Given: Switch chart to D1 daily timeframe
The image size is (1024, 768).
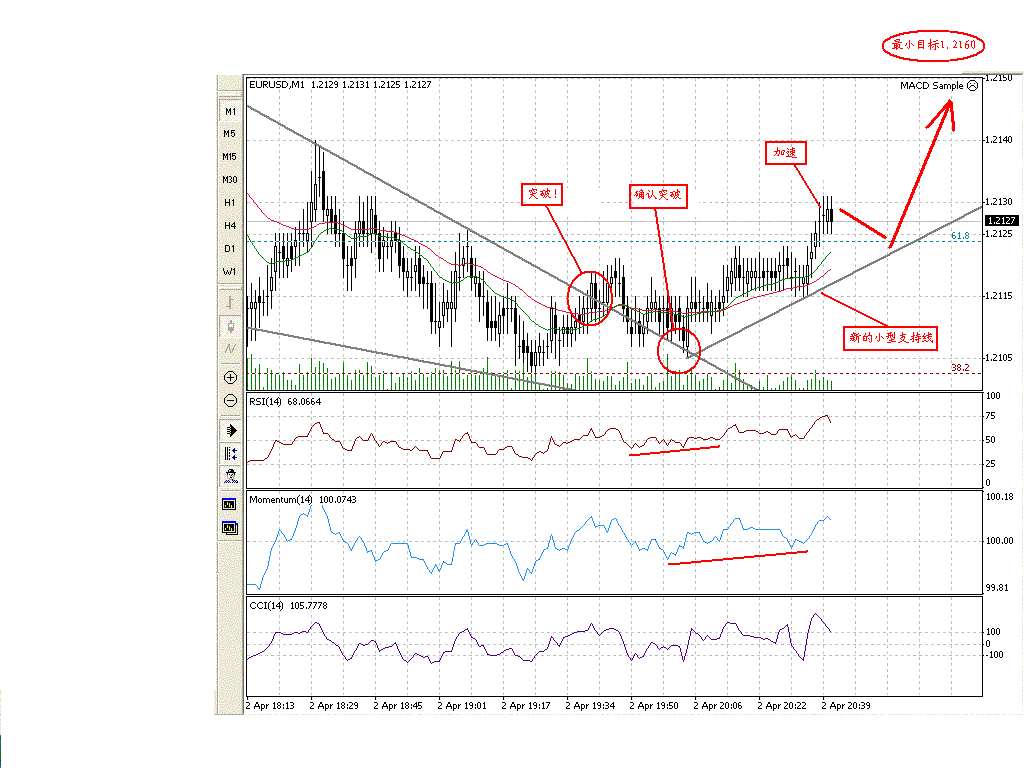Looking at the screenshot, I should [x=230, y=249].
